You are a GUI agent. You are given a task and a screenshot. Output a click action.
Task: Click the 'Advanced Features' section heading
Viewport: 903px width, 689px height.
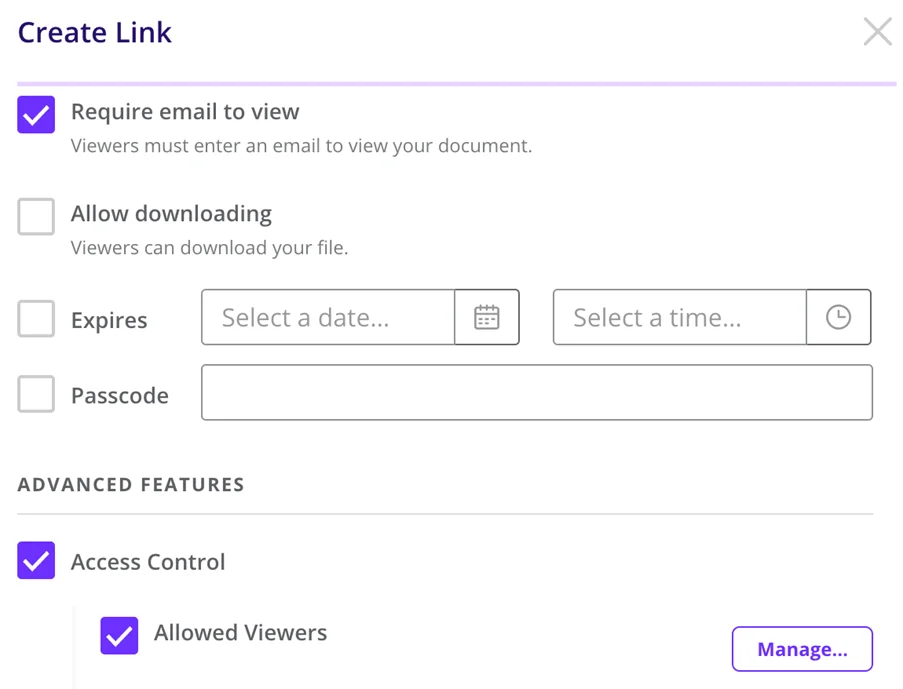point(131,485)
